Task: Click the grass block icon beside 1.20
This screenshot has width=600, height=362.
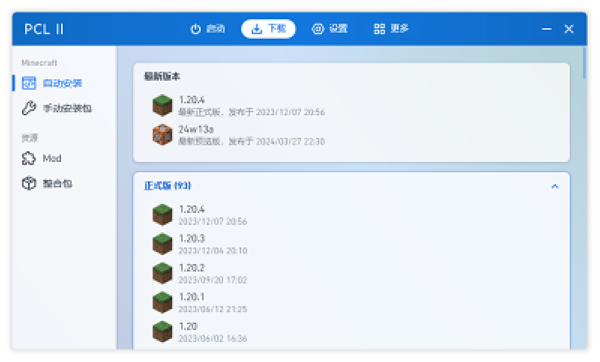Action: coord(162,332)
